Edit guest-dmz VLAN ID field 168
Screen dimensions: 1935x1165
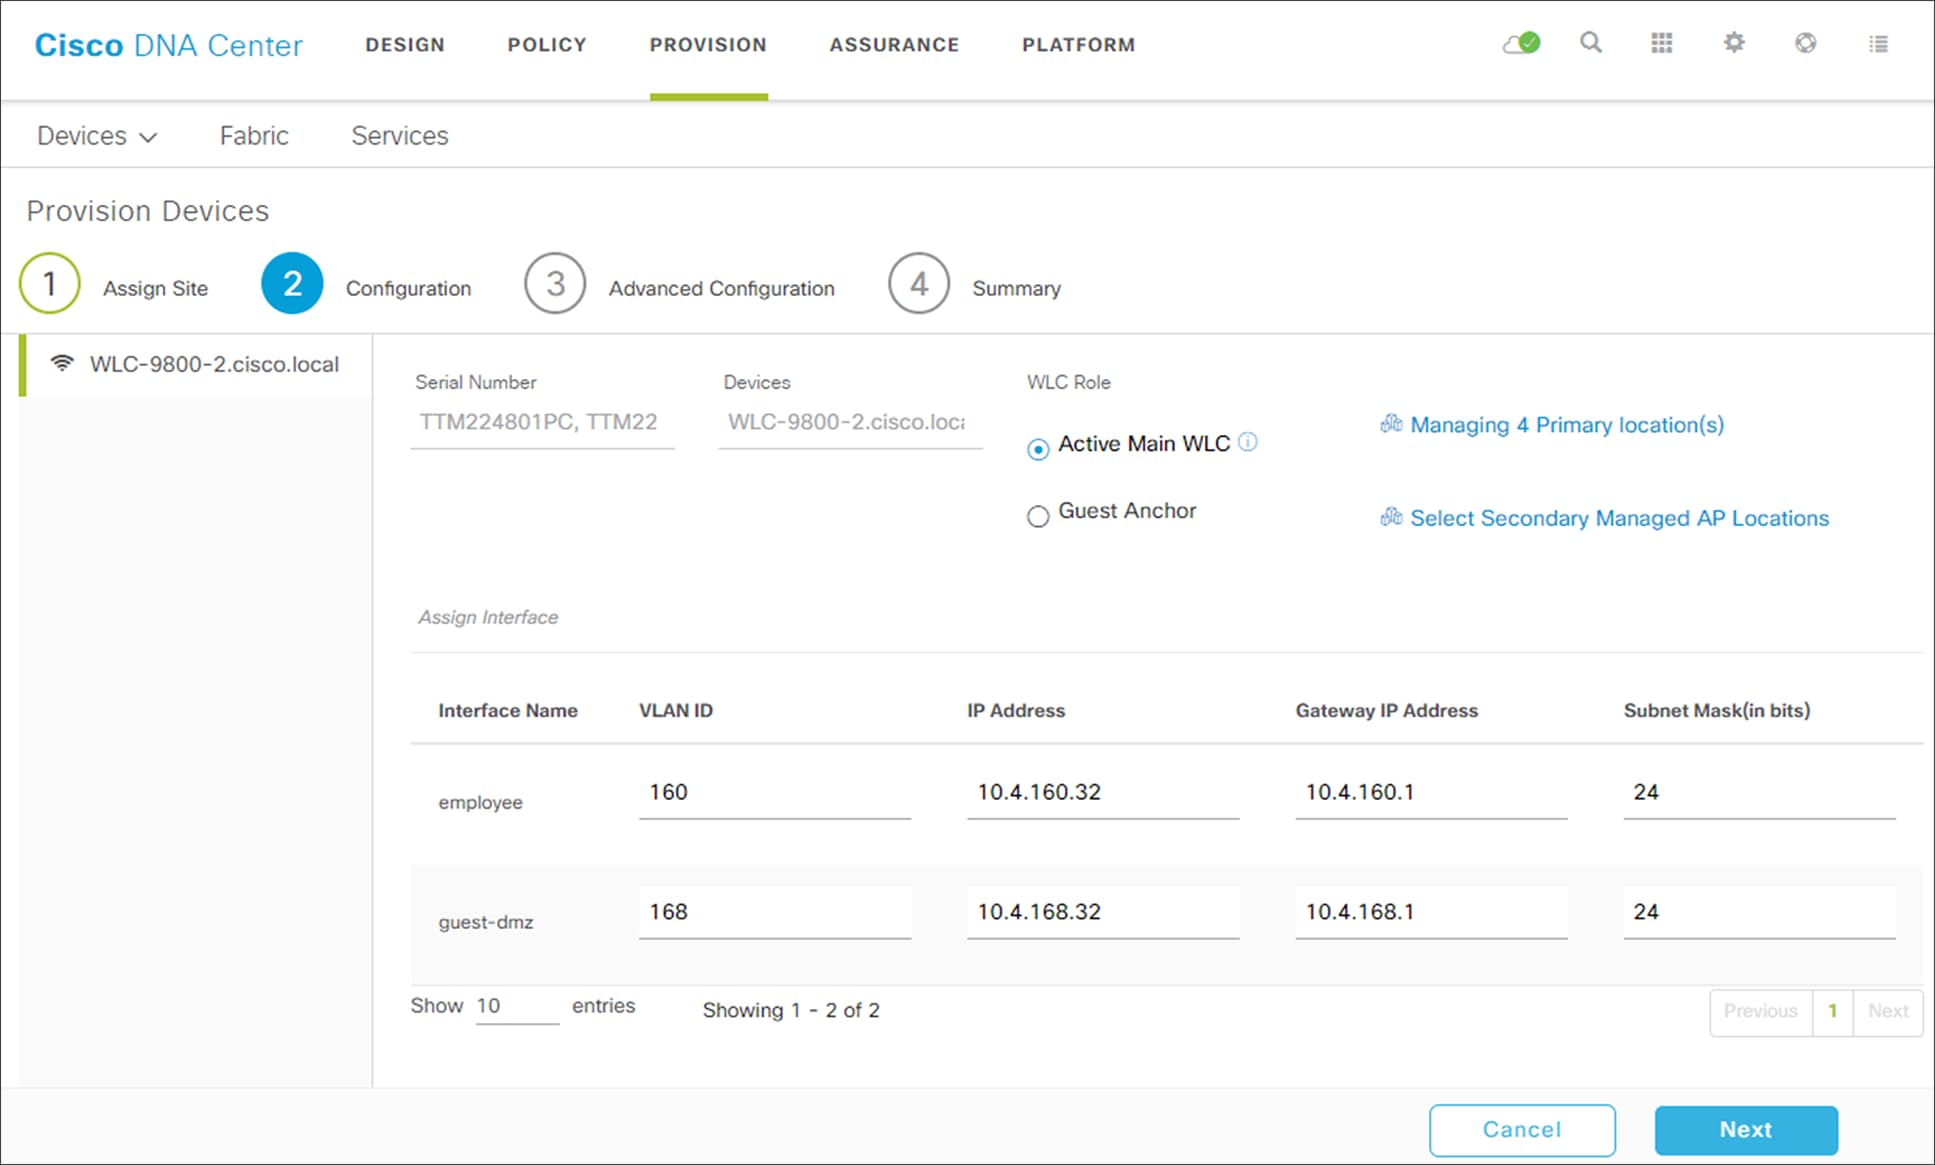775,912
